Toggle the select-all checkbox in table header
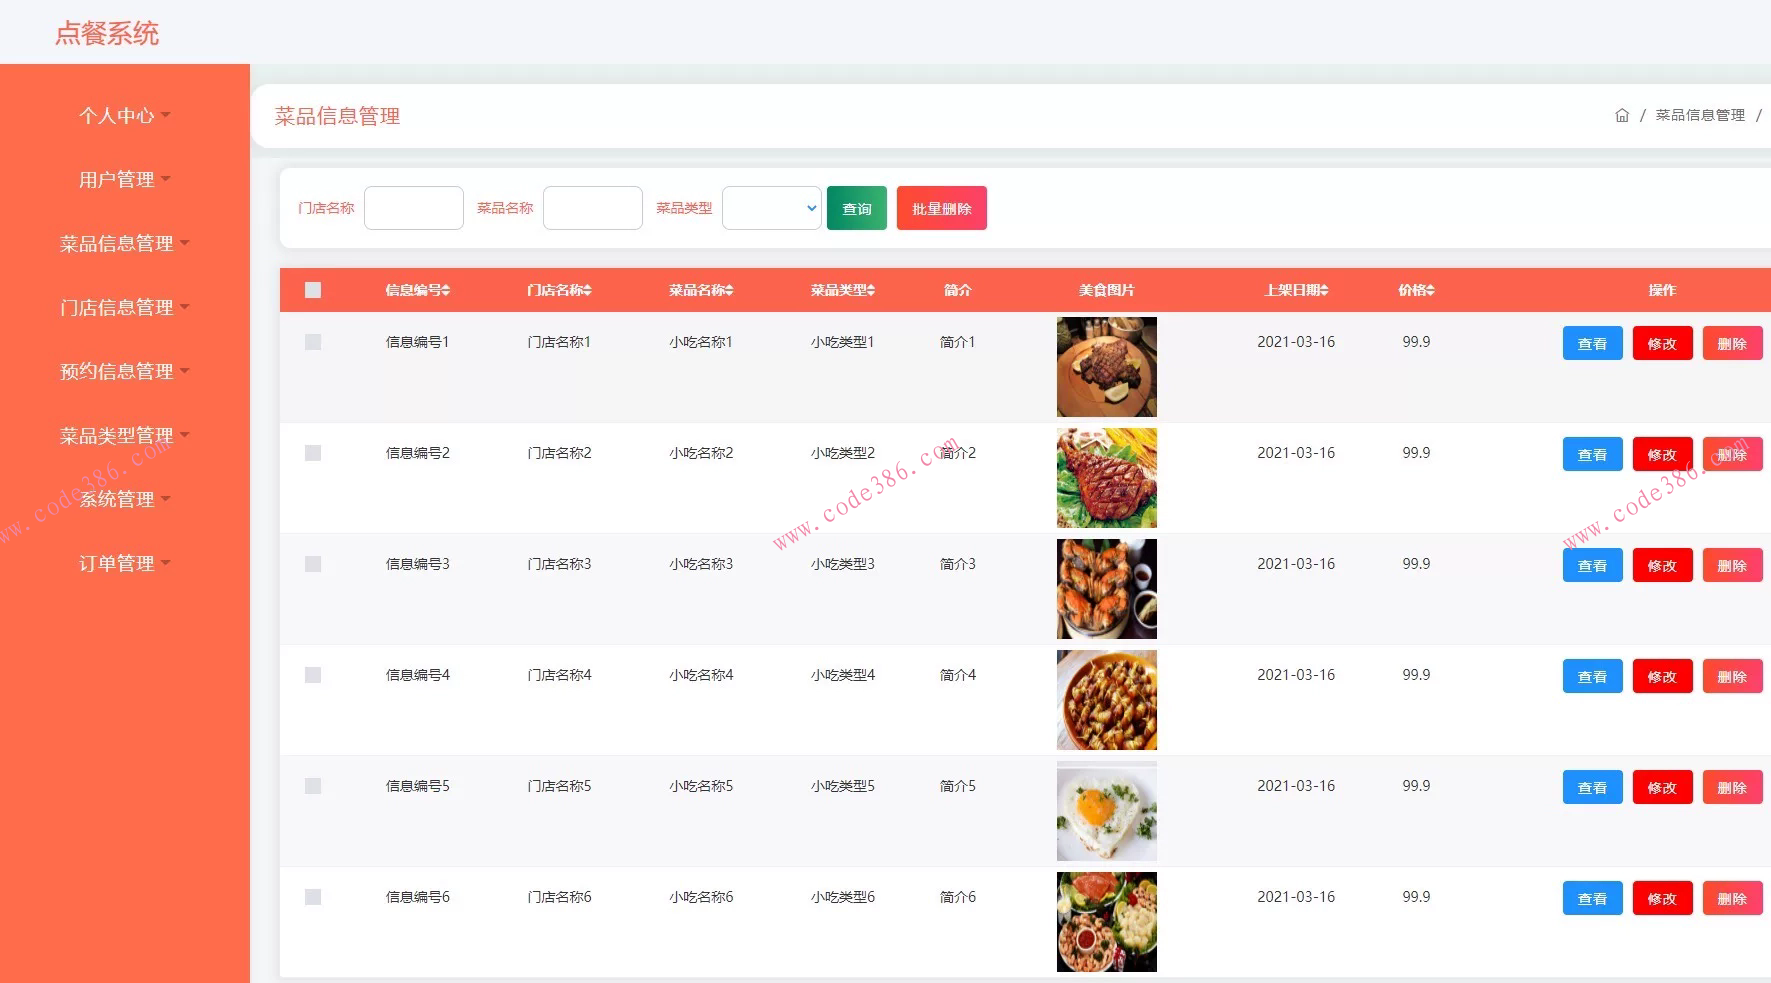Viewport: 1771px width, 983px height. coord(313,290)
